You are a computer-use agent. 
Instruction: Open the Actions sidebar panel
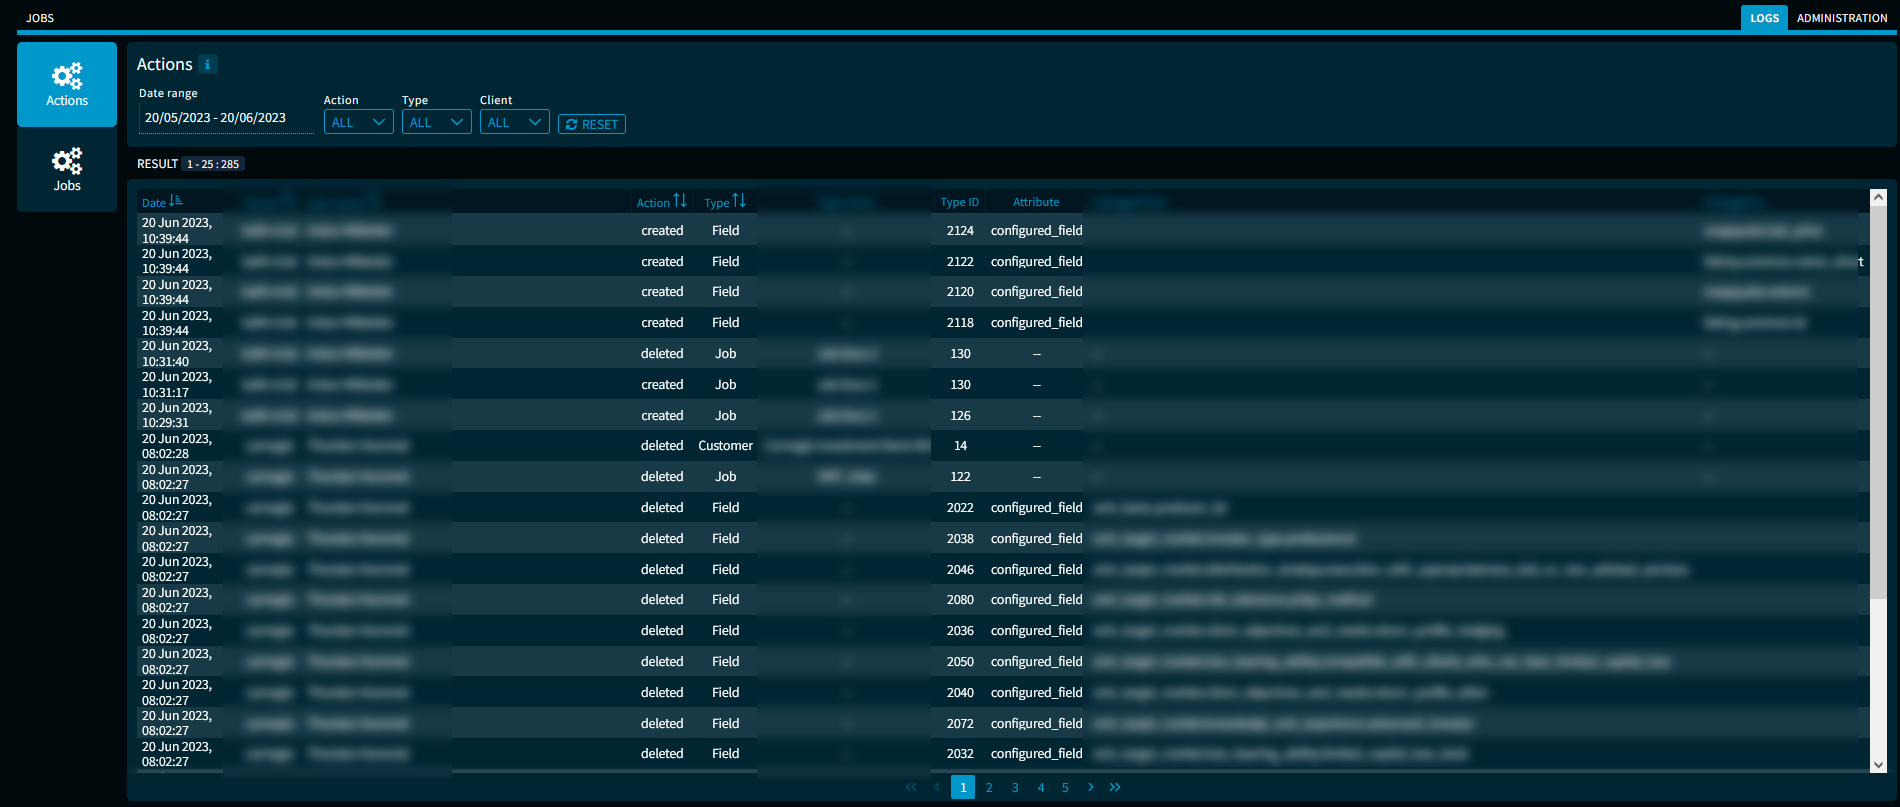(x=67, y=84)
